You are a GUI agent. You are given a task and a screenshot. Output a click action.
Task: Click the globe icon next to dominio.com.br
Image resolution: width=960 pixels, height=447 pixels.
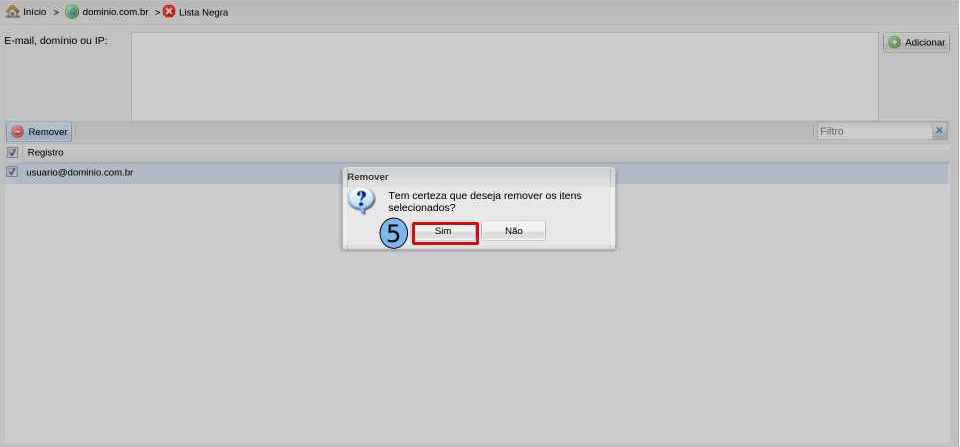(x=72, y=12)
